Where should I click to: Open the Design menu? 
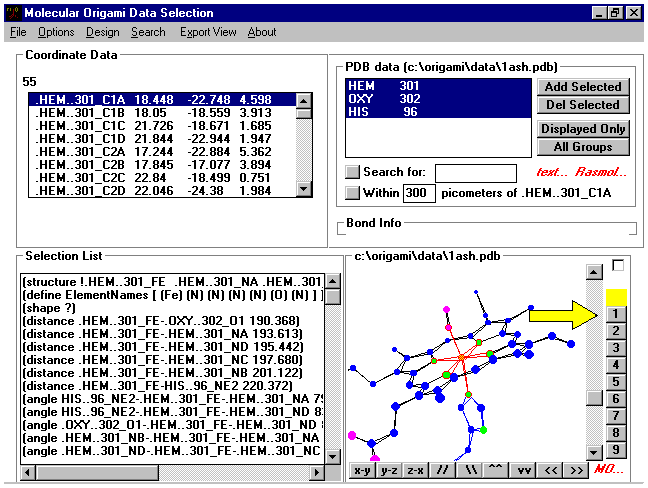[x=102, y=32]
